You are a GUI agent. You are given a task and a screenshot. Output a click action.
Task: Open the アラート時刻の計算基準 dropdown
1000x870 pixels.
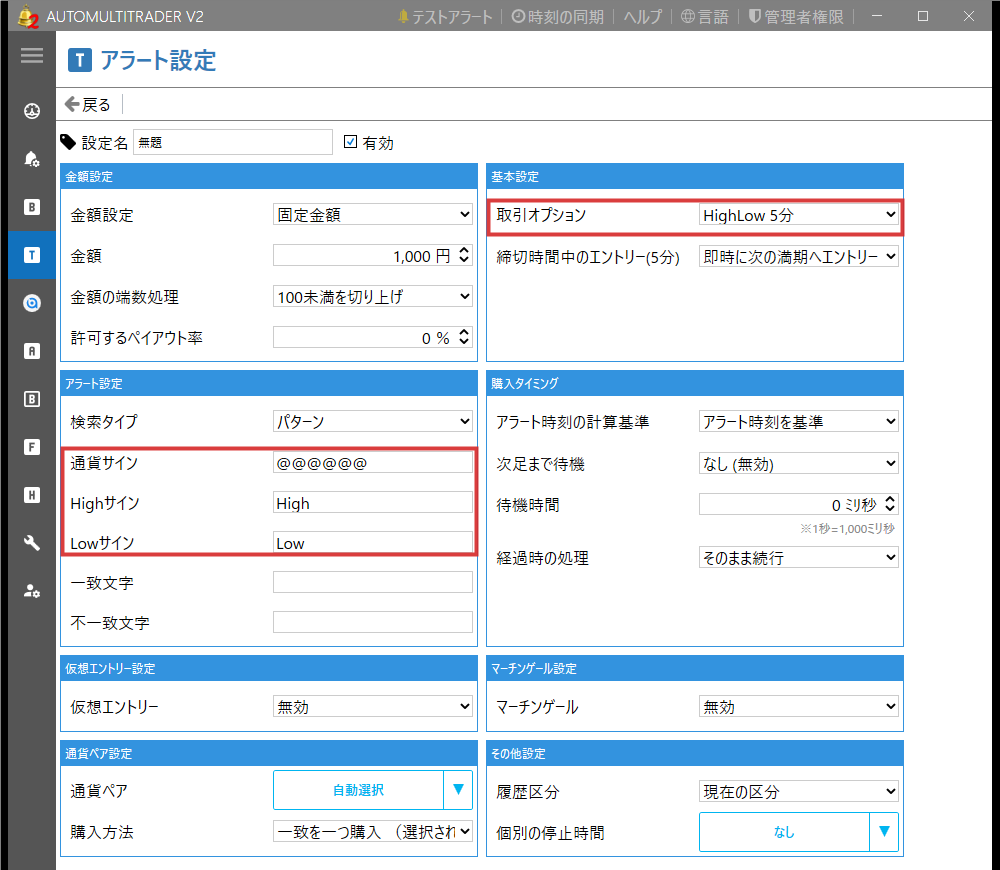tap(798, 421)
